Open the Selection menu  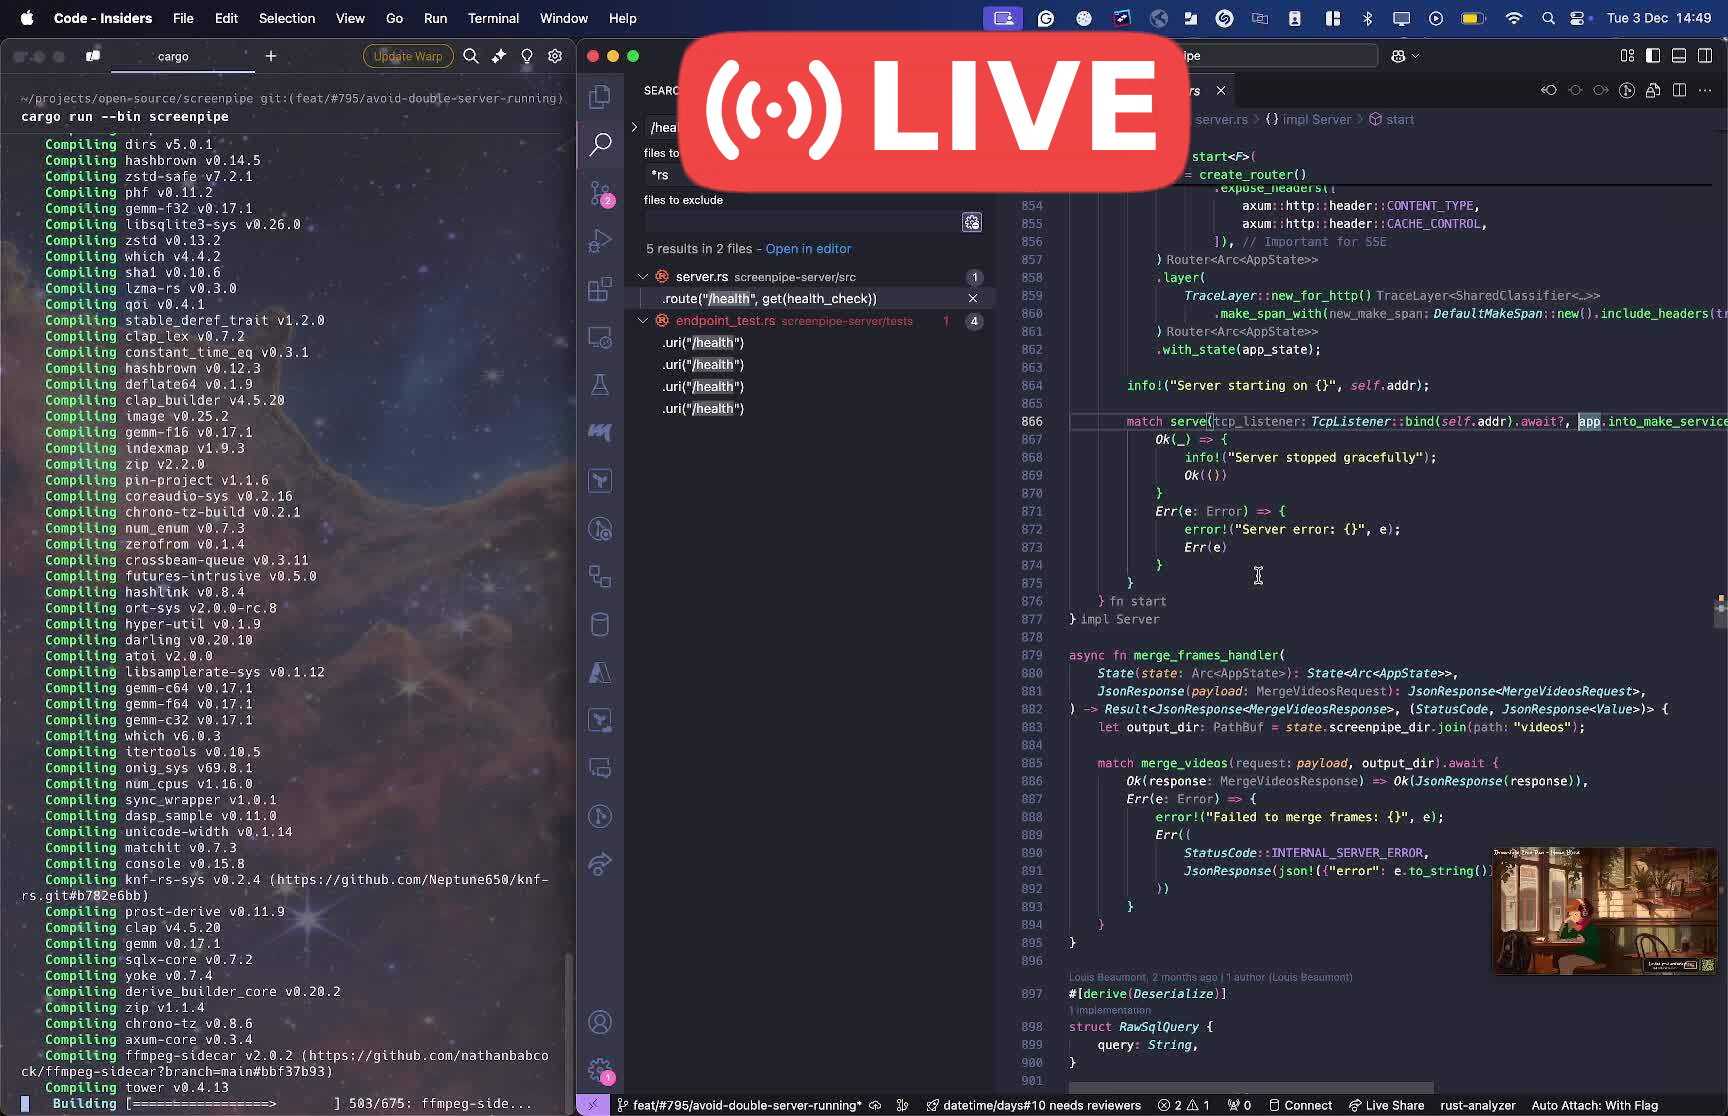[286, 18]
